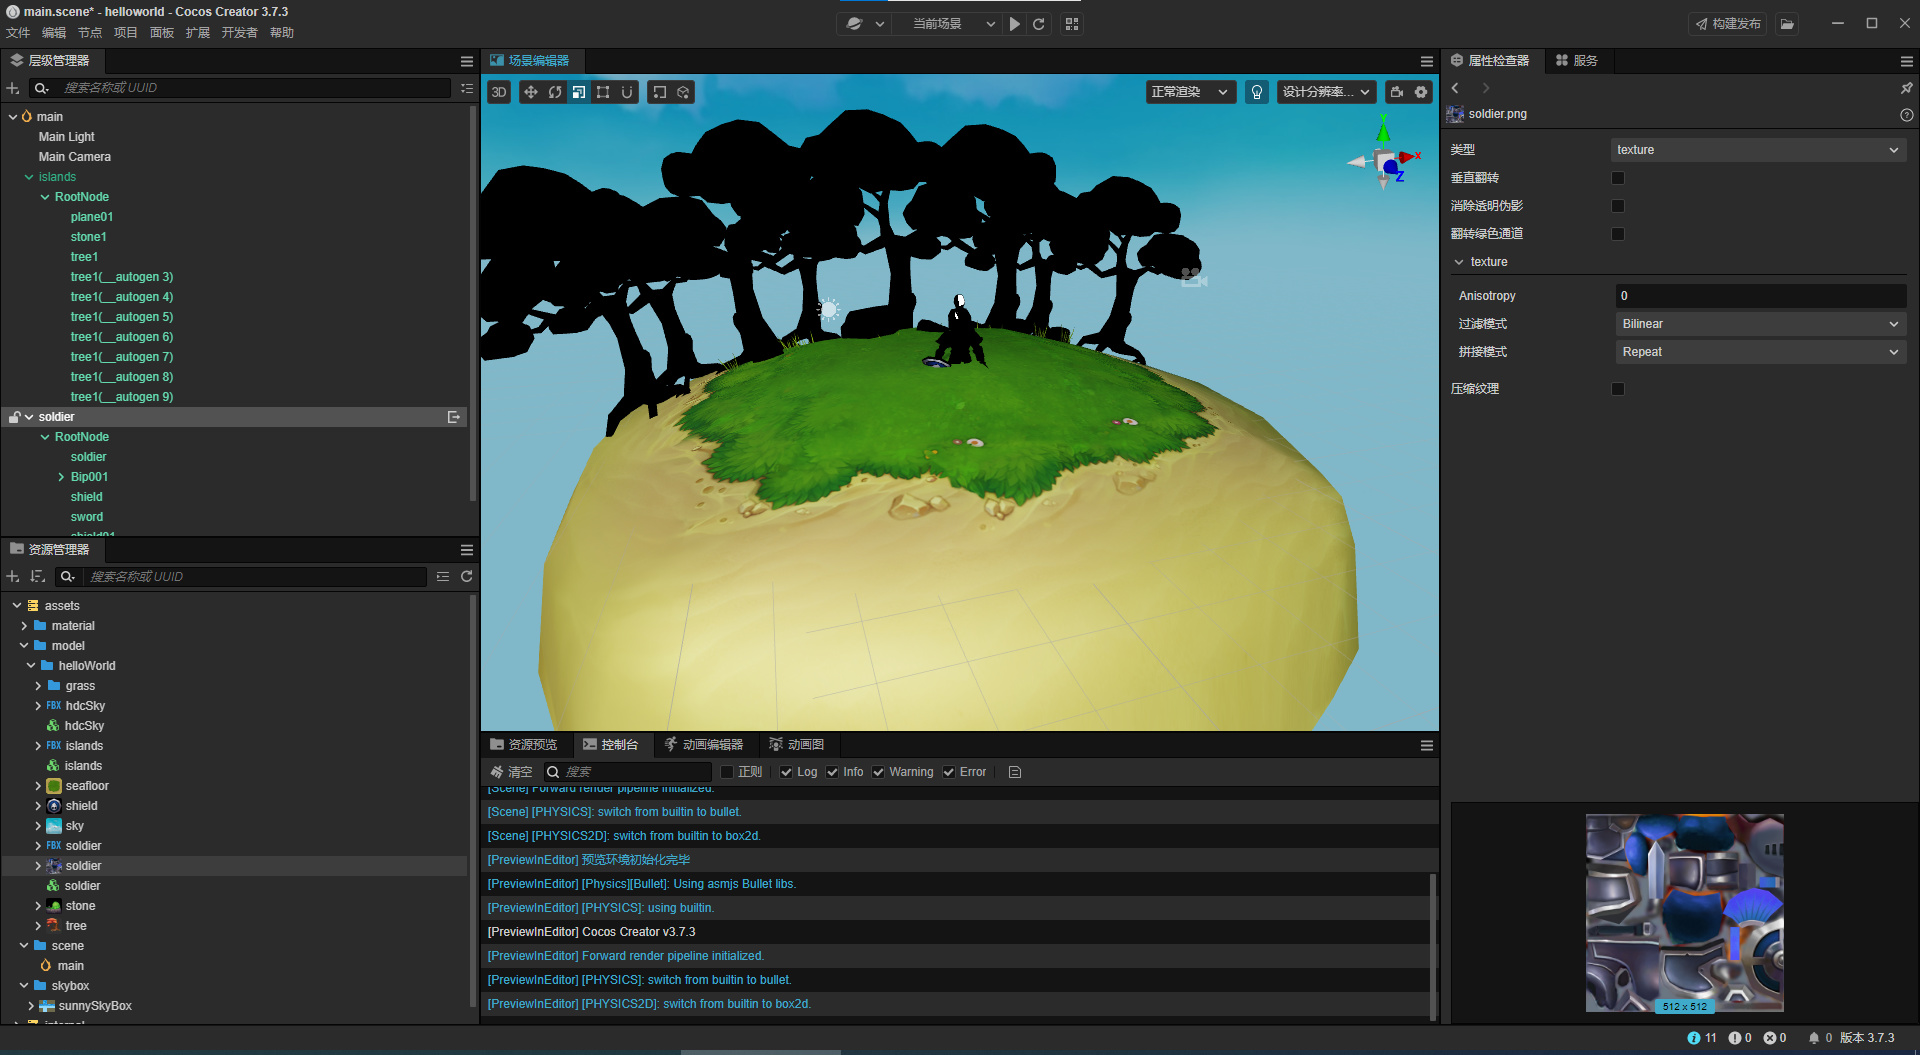Viewport: 1920px width, 1055px height.
Task: Toggle the 3D view mode button
Action: (499, 92)
